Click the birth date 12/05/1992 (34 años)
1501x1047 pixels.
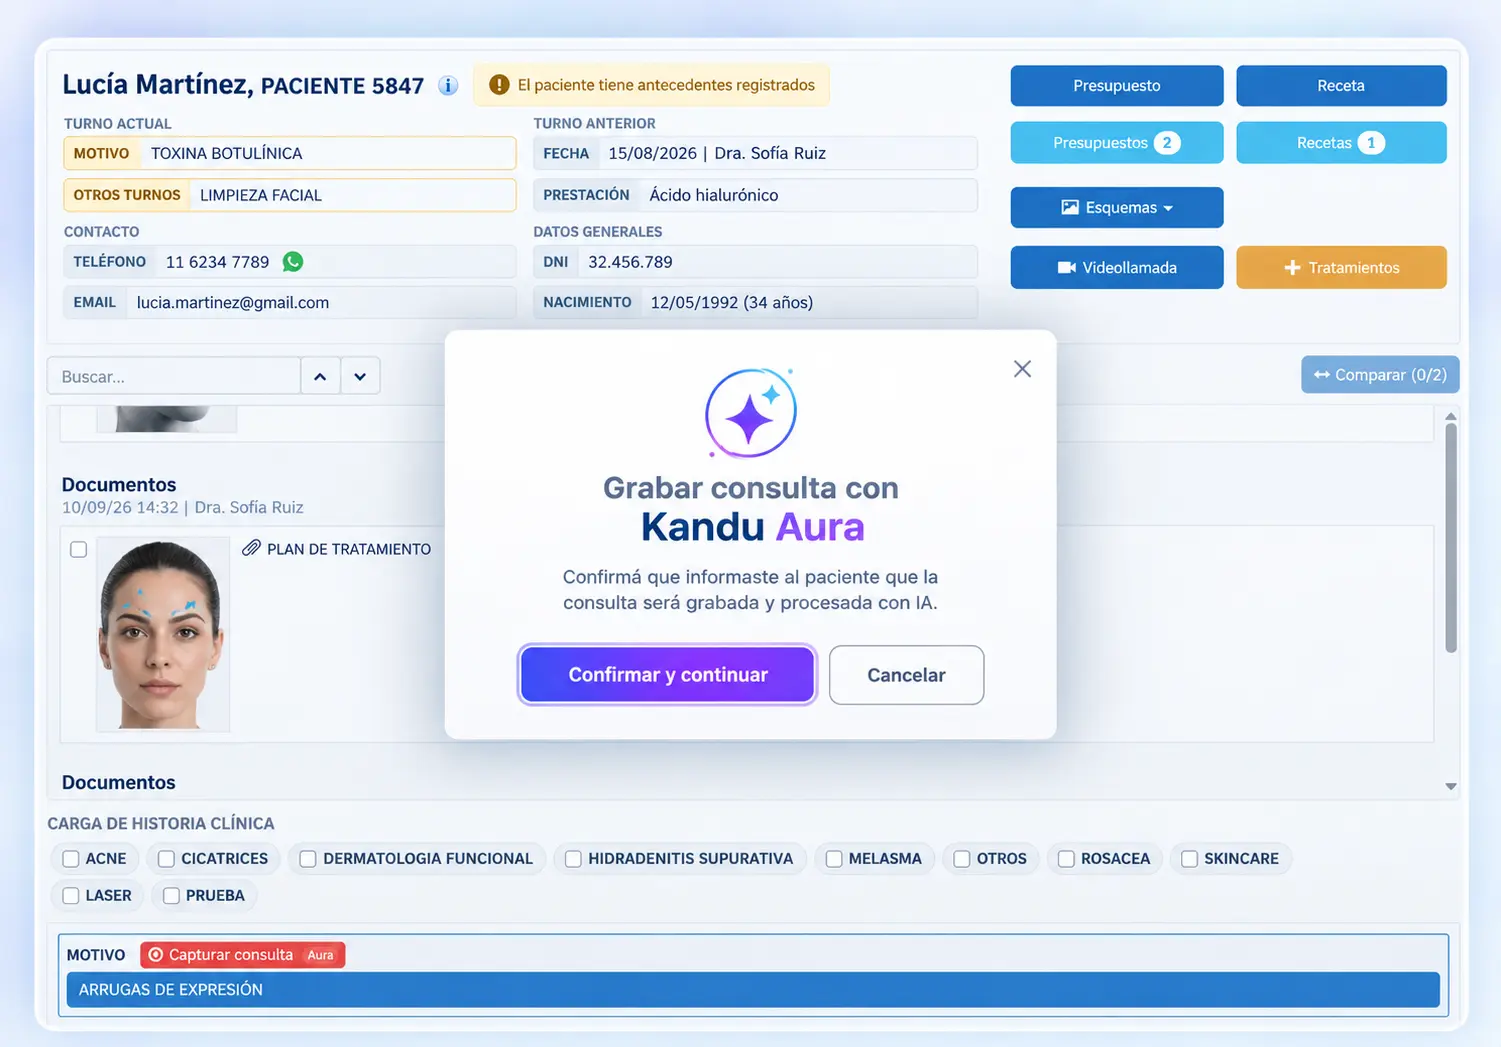[732, 302]
